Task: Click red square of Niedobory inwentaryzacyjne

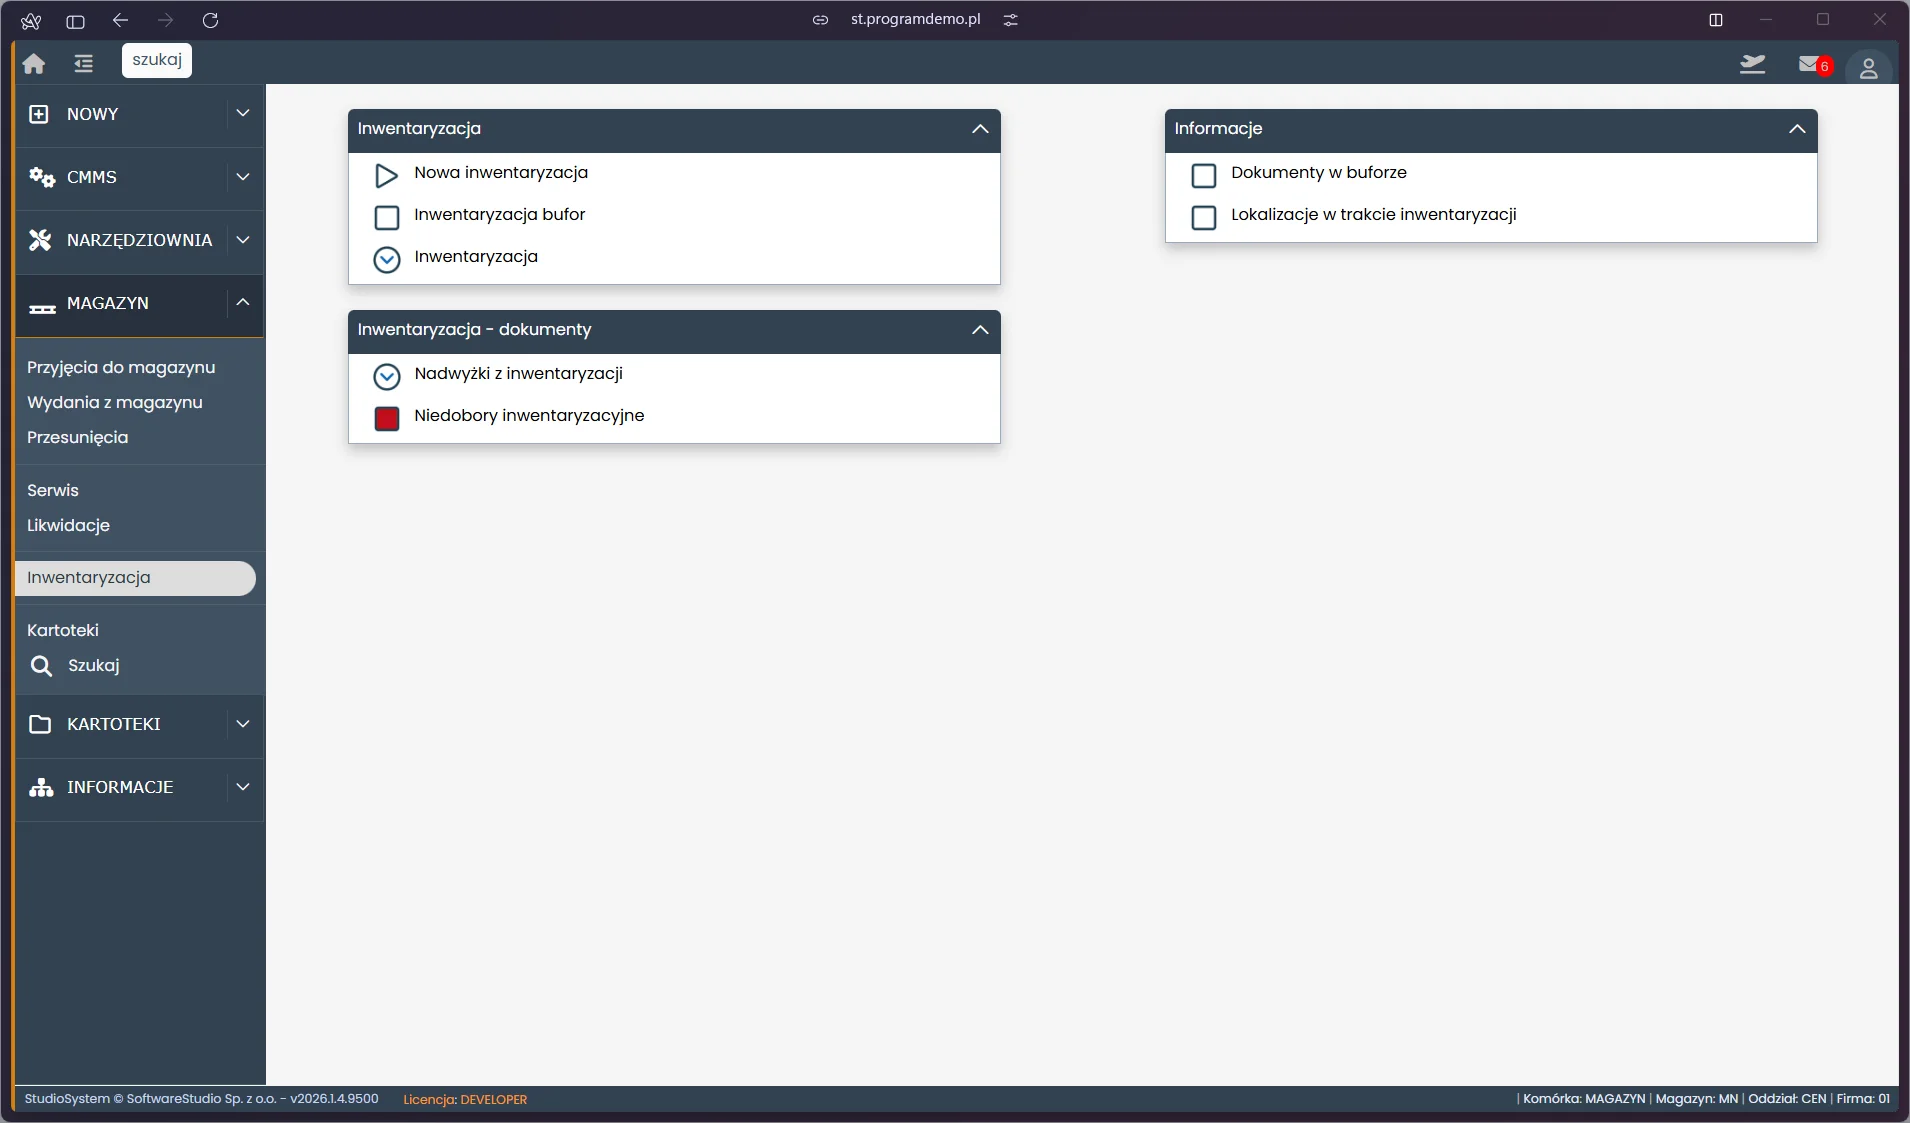Action: point(387,419)
